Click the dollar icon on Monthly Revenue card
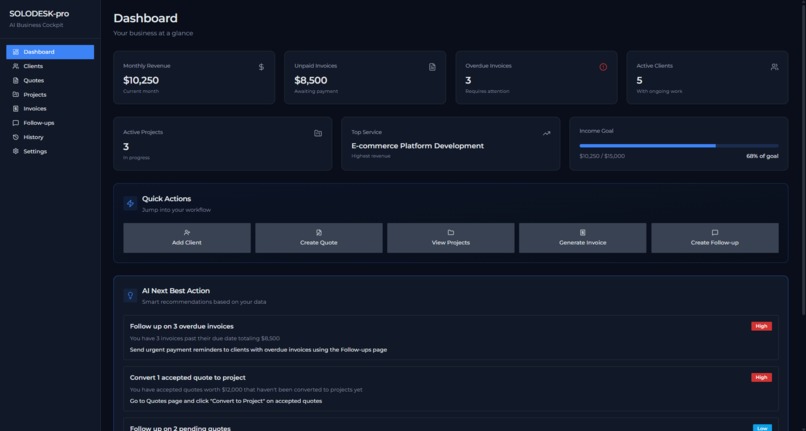 coord(261,67)
